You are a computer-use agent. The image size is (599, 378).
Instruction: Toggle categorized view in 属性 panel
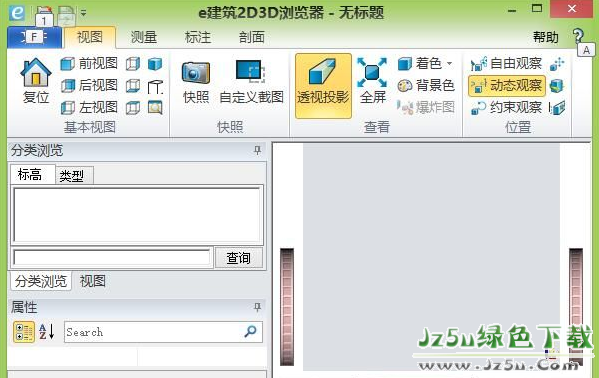tap(24, 331)
